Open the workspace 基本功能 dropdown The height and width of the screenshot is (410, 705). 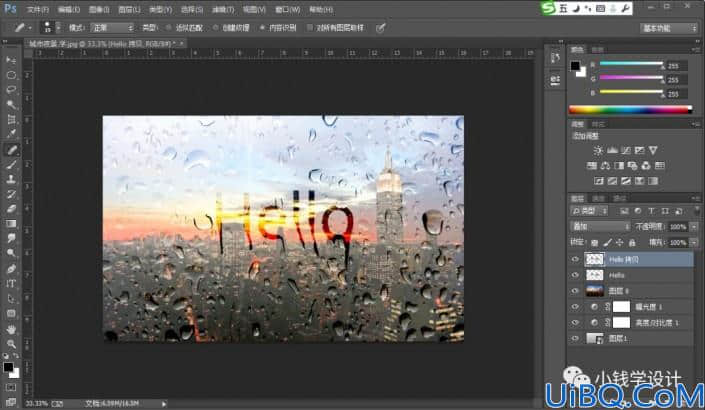[668, 28]
